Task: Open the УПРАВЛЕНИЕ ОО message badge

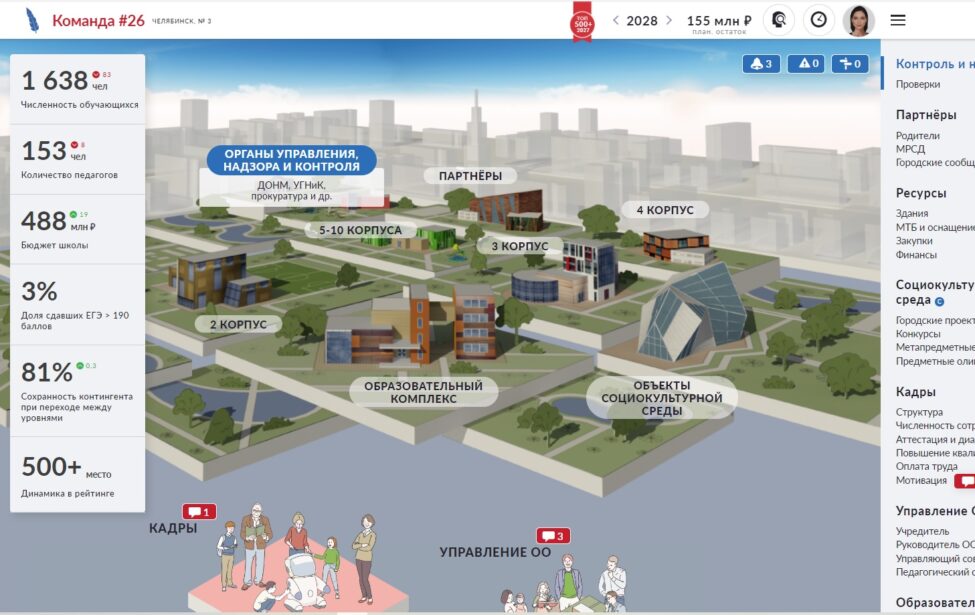Action: pyautogui.click(x=553, y=536)
